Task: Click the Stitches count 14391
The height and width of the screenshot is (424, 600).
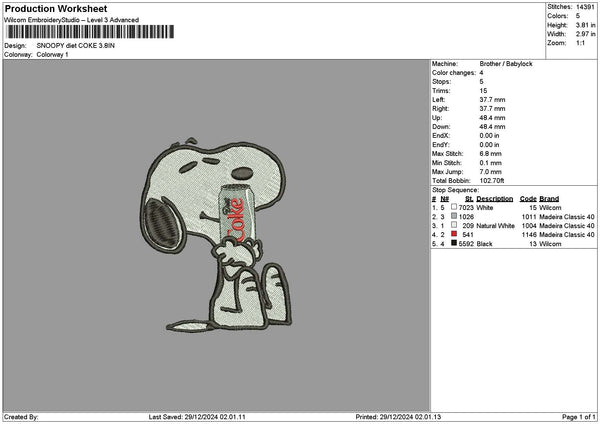Action: click(x=585, y=7)
